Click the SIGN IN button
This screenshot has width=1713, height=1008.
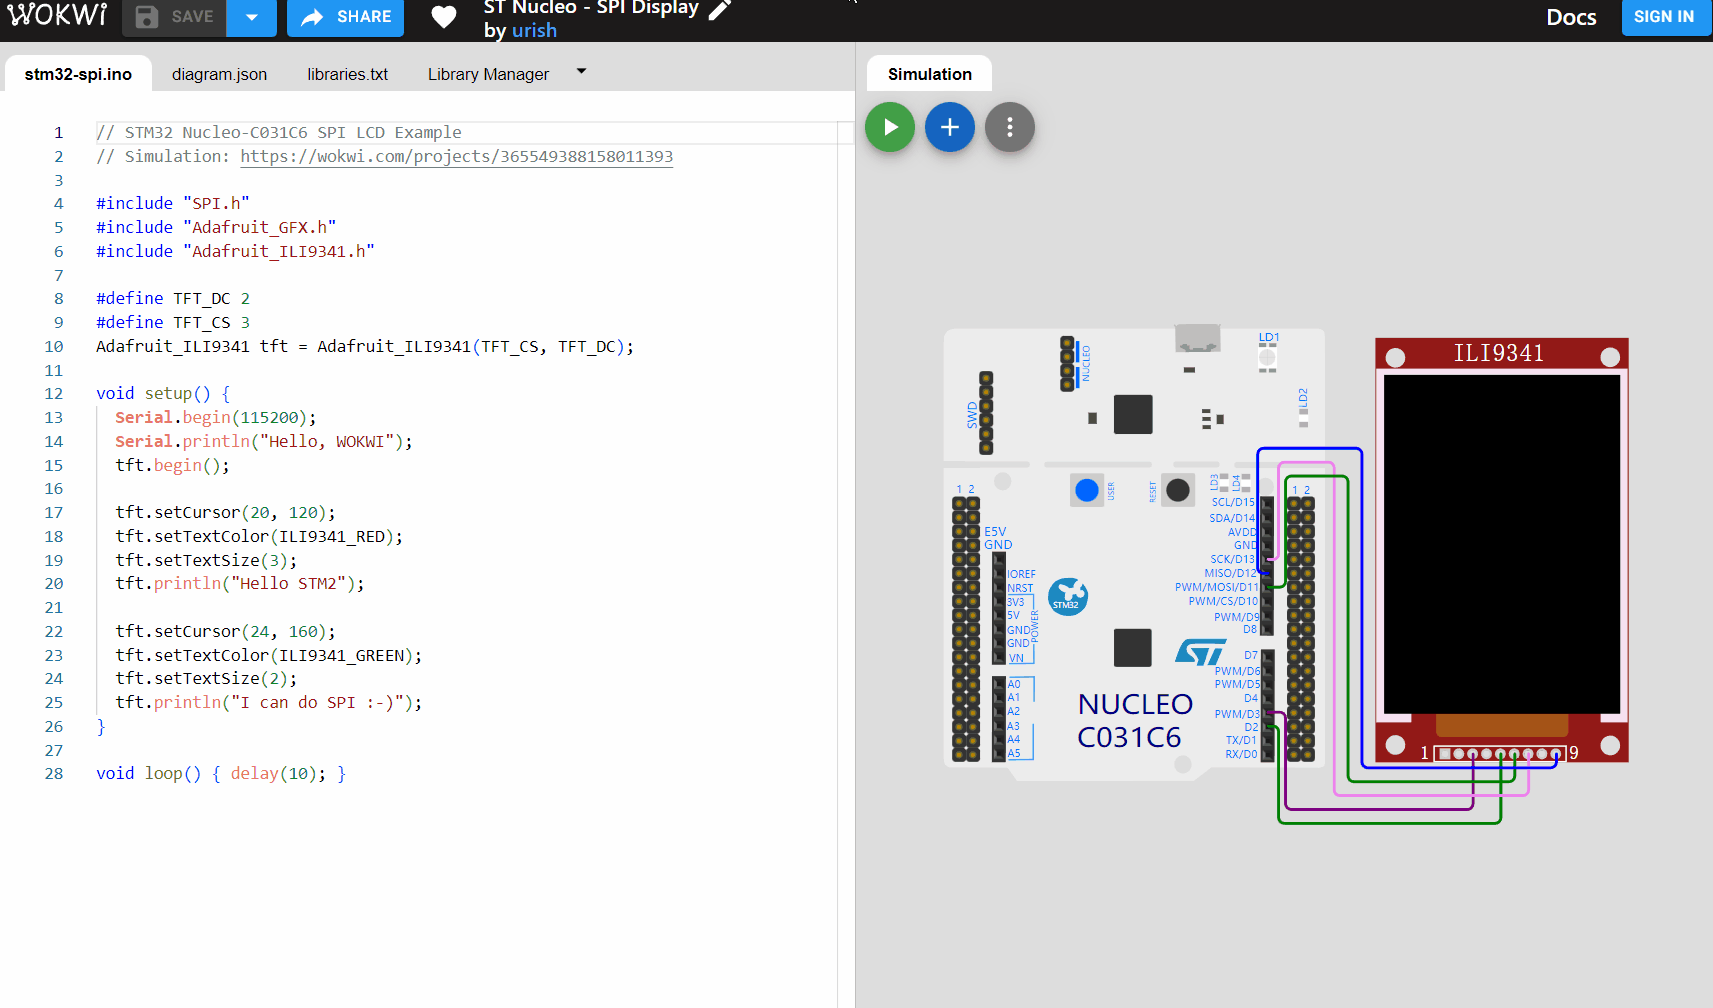tap(1664, 17)
